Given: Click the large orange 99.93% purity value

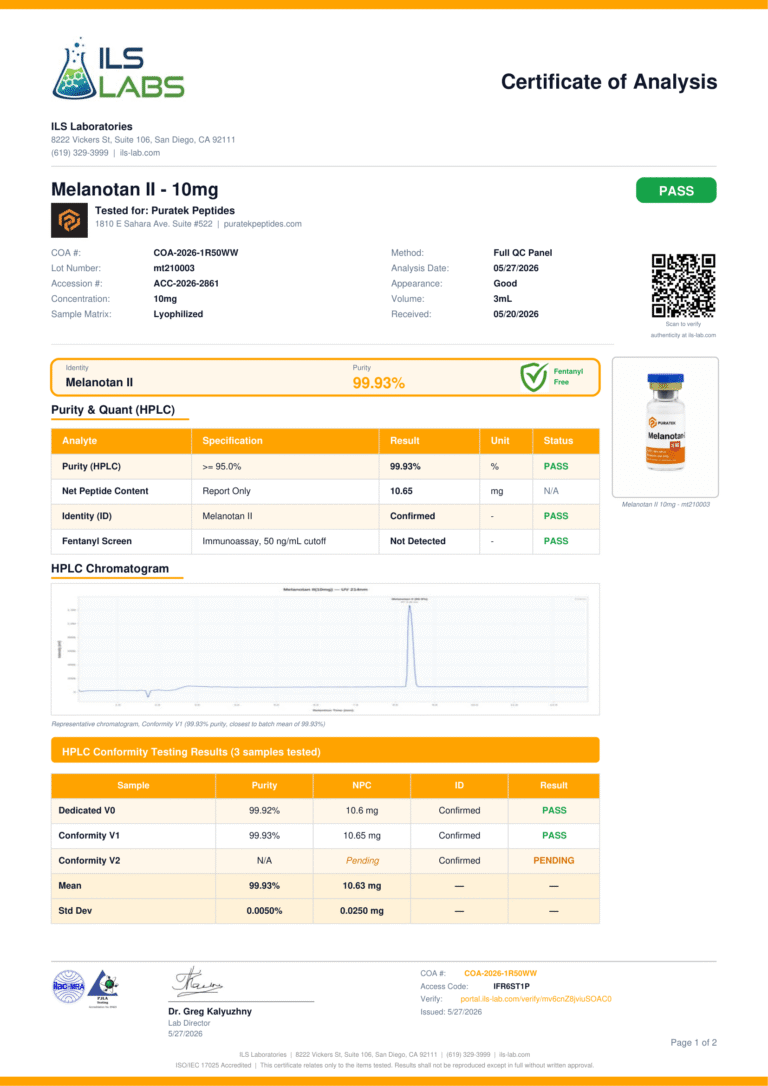Looking at the screenshot, I should (379, 383).
